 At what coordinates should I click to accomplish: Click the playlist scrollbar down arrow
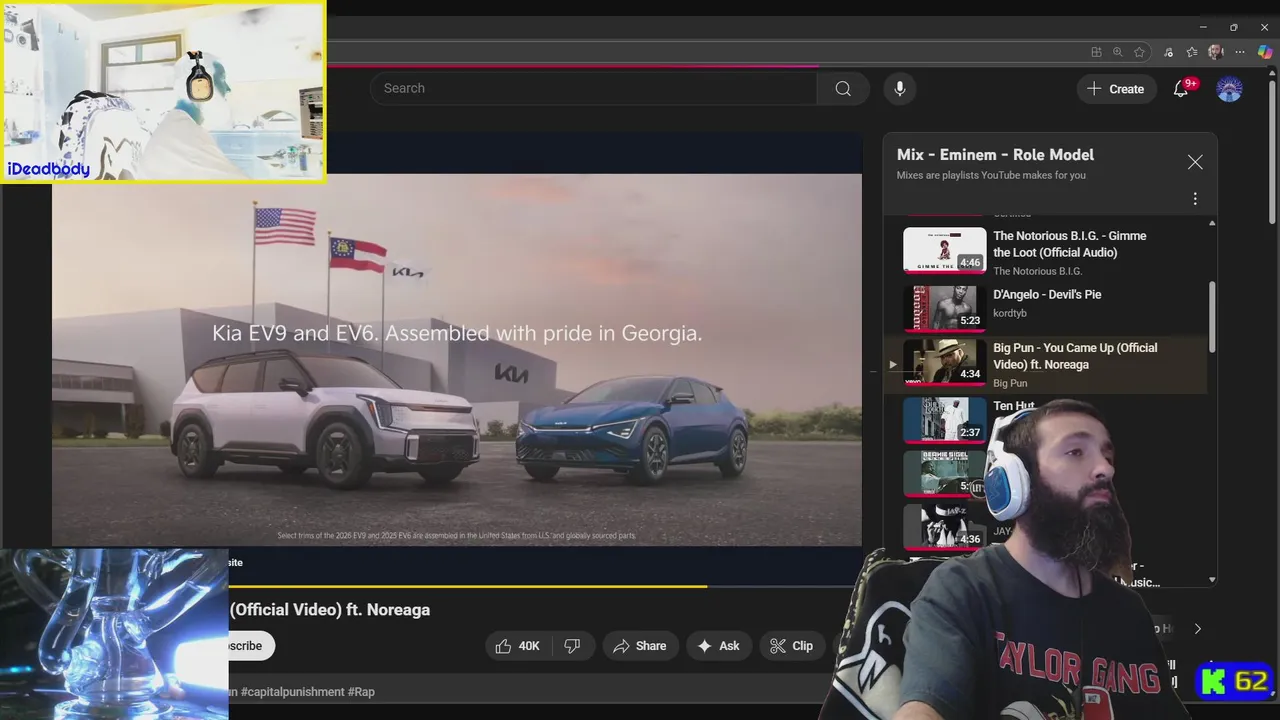click(1212, 580)
